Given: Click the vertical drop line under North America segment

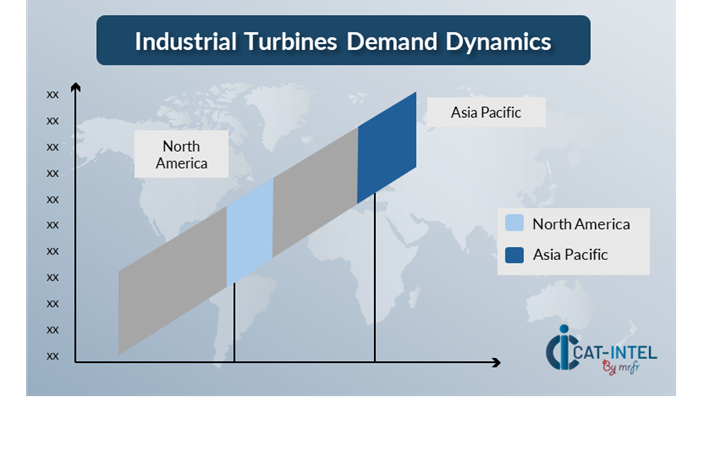Looking at the screenshot, I should [x=234, y=324].
